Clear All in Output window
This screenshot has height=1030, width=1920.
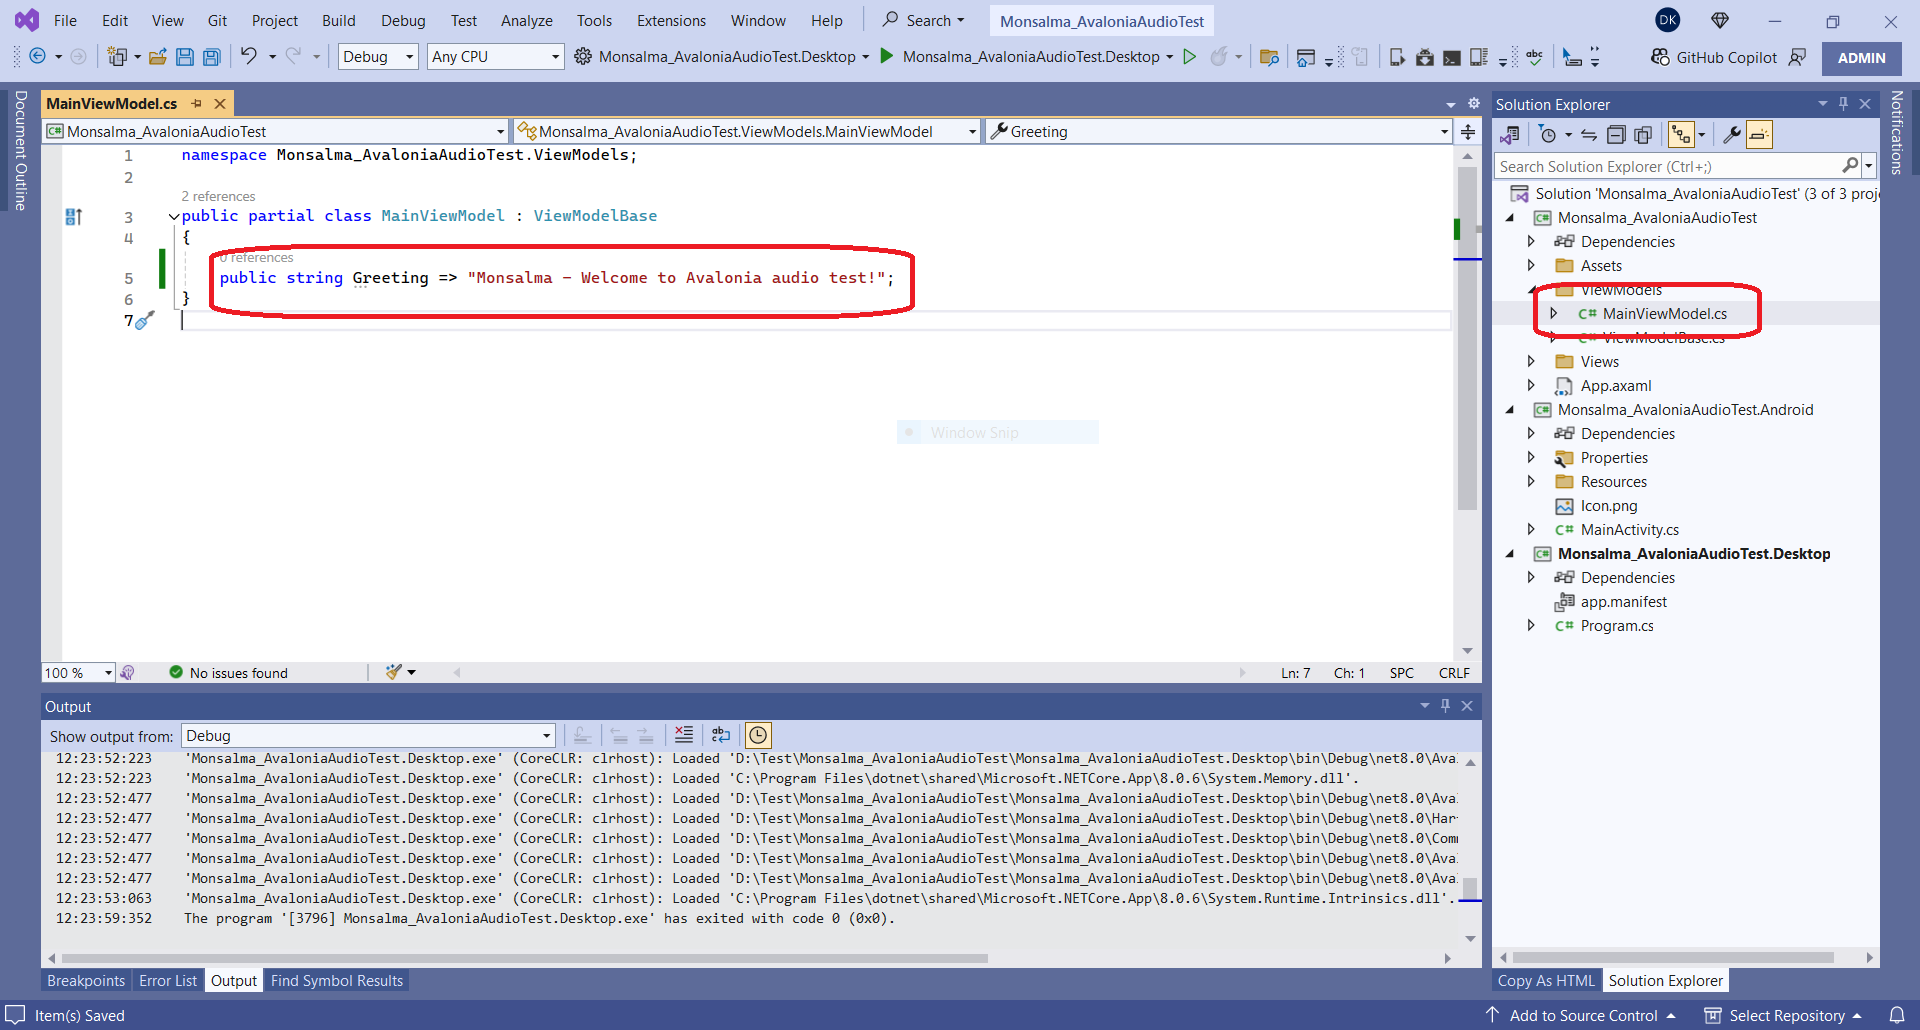pos(684,735)
